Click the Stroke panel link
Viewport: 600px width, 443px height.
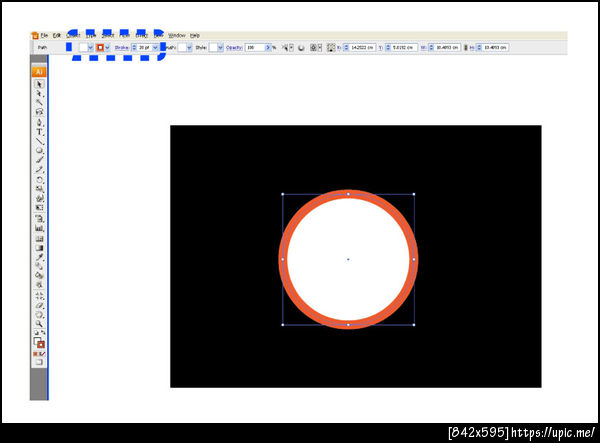122,48
